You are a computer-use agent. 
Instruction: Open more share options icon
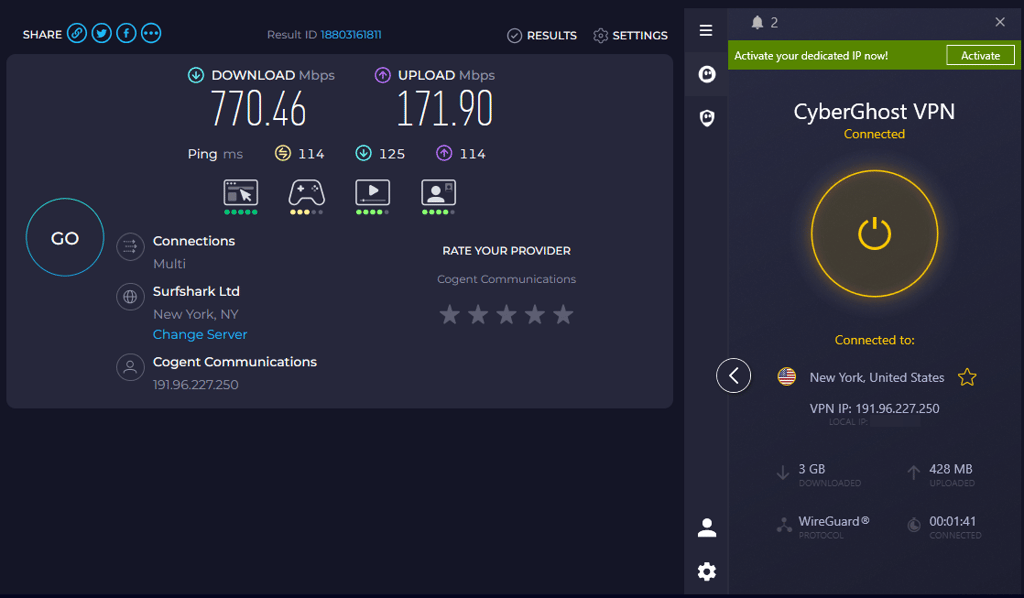151,33
